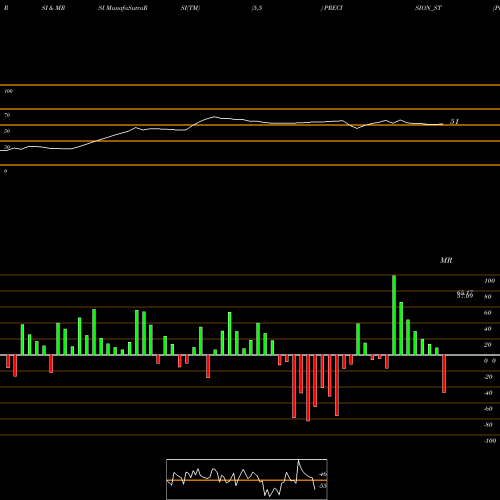This screenshot has width=500, height=500.
Task: Click the ") PRECI" header text
Action: tap(332, 8)
